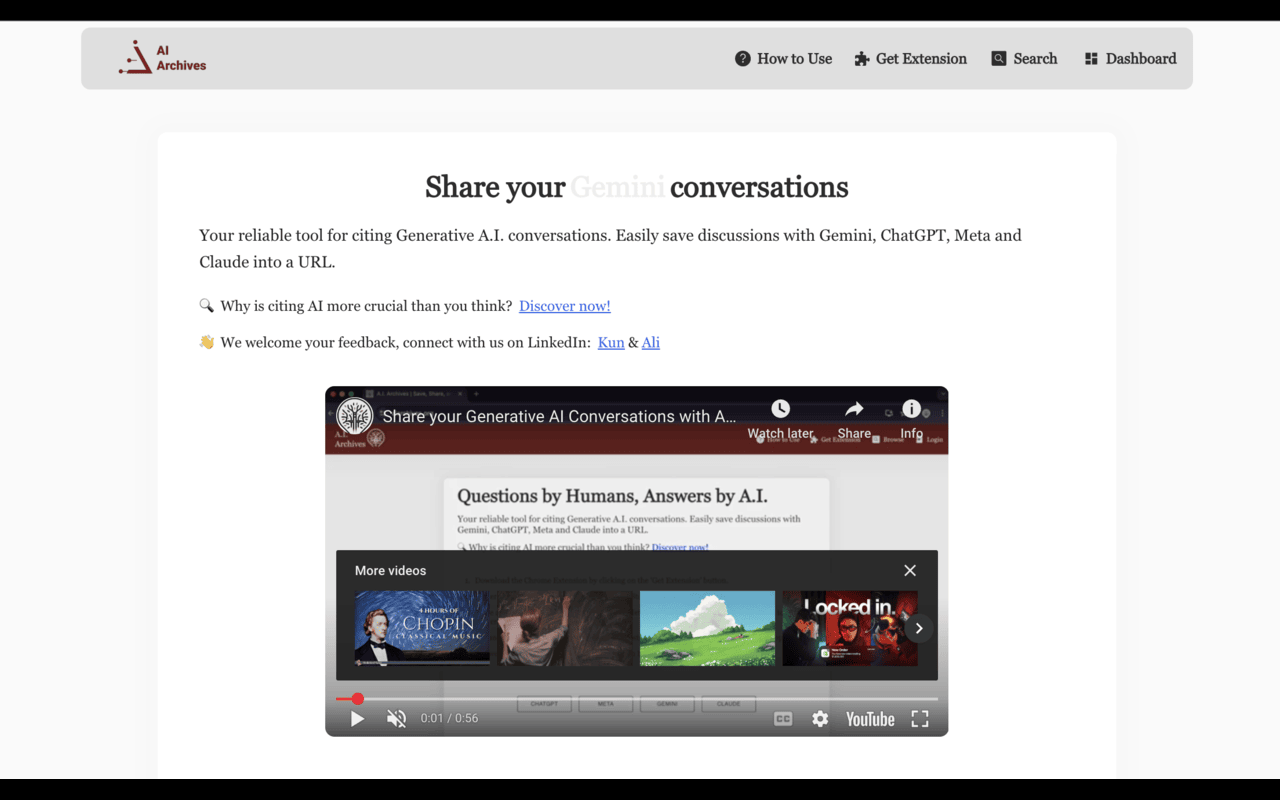Go to the Dashboard menu item

pos(1130,59)
